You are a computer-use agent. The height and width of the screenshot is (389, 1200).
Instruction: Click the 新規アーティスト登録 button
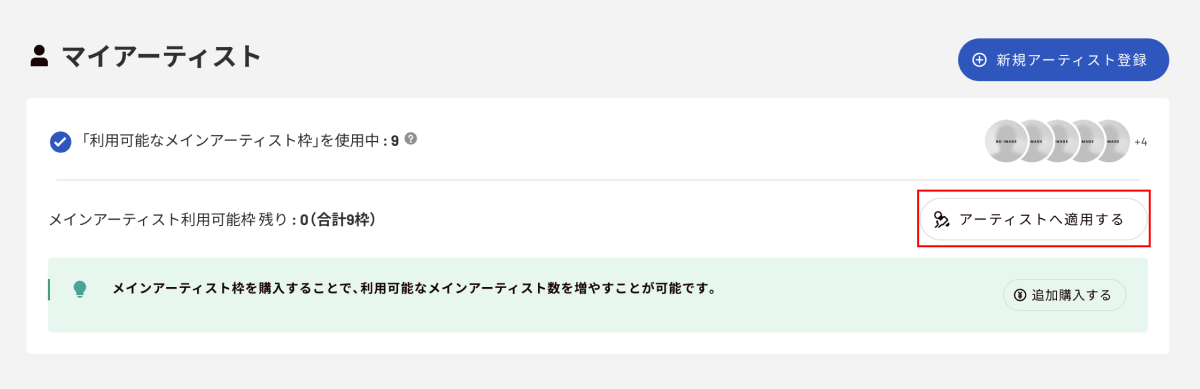1063,60
